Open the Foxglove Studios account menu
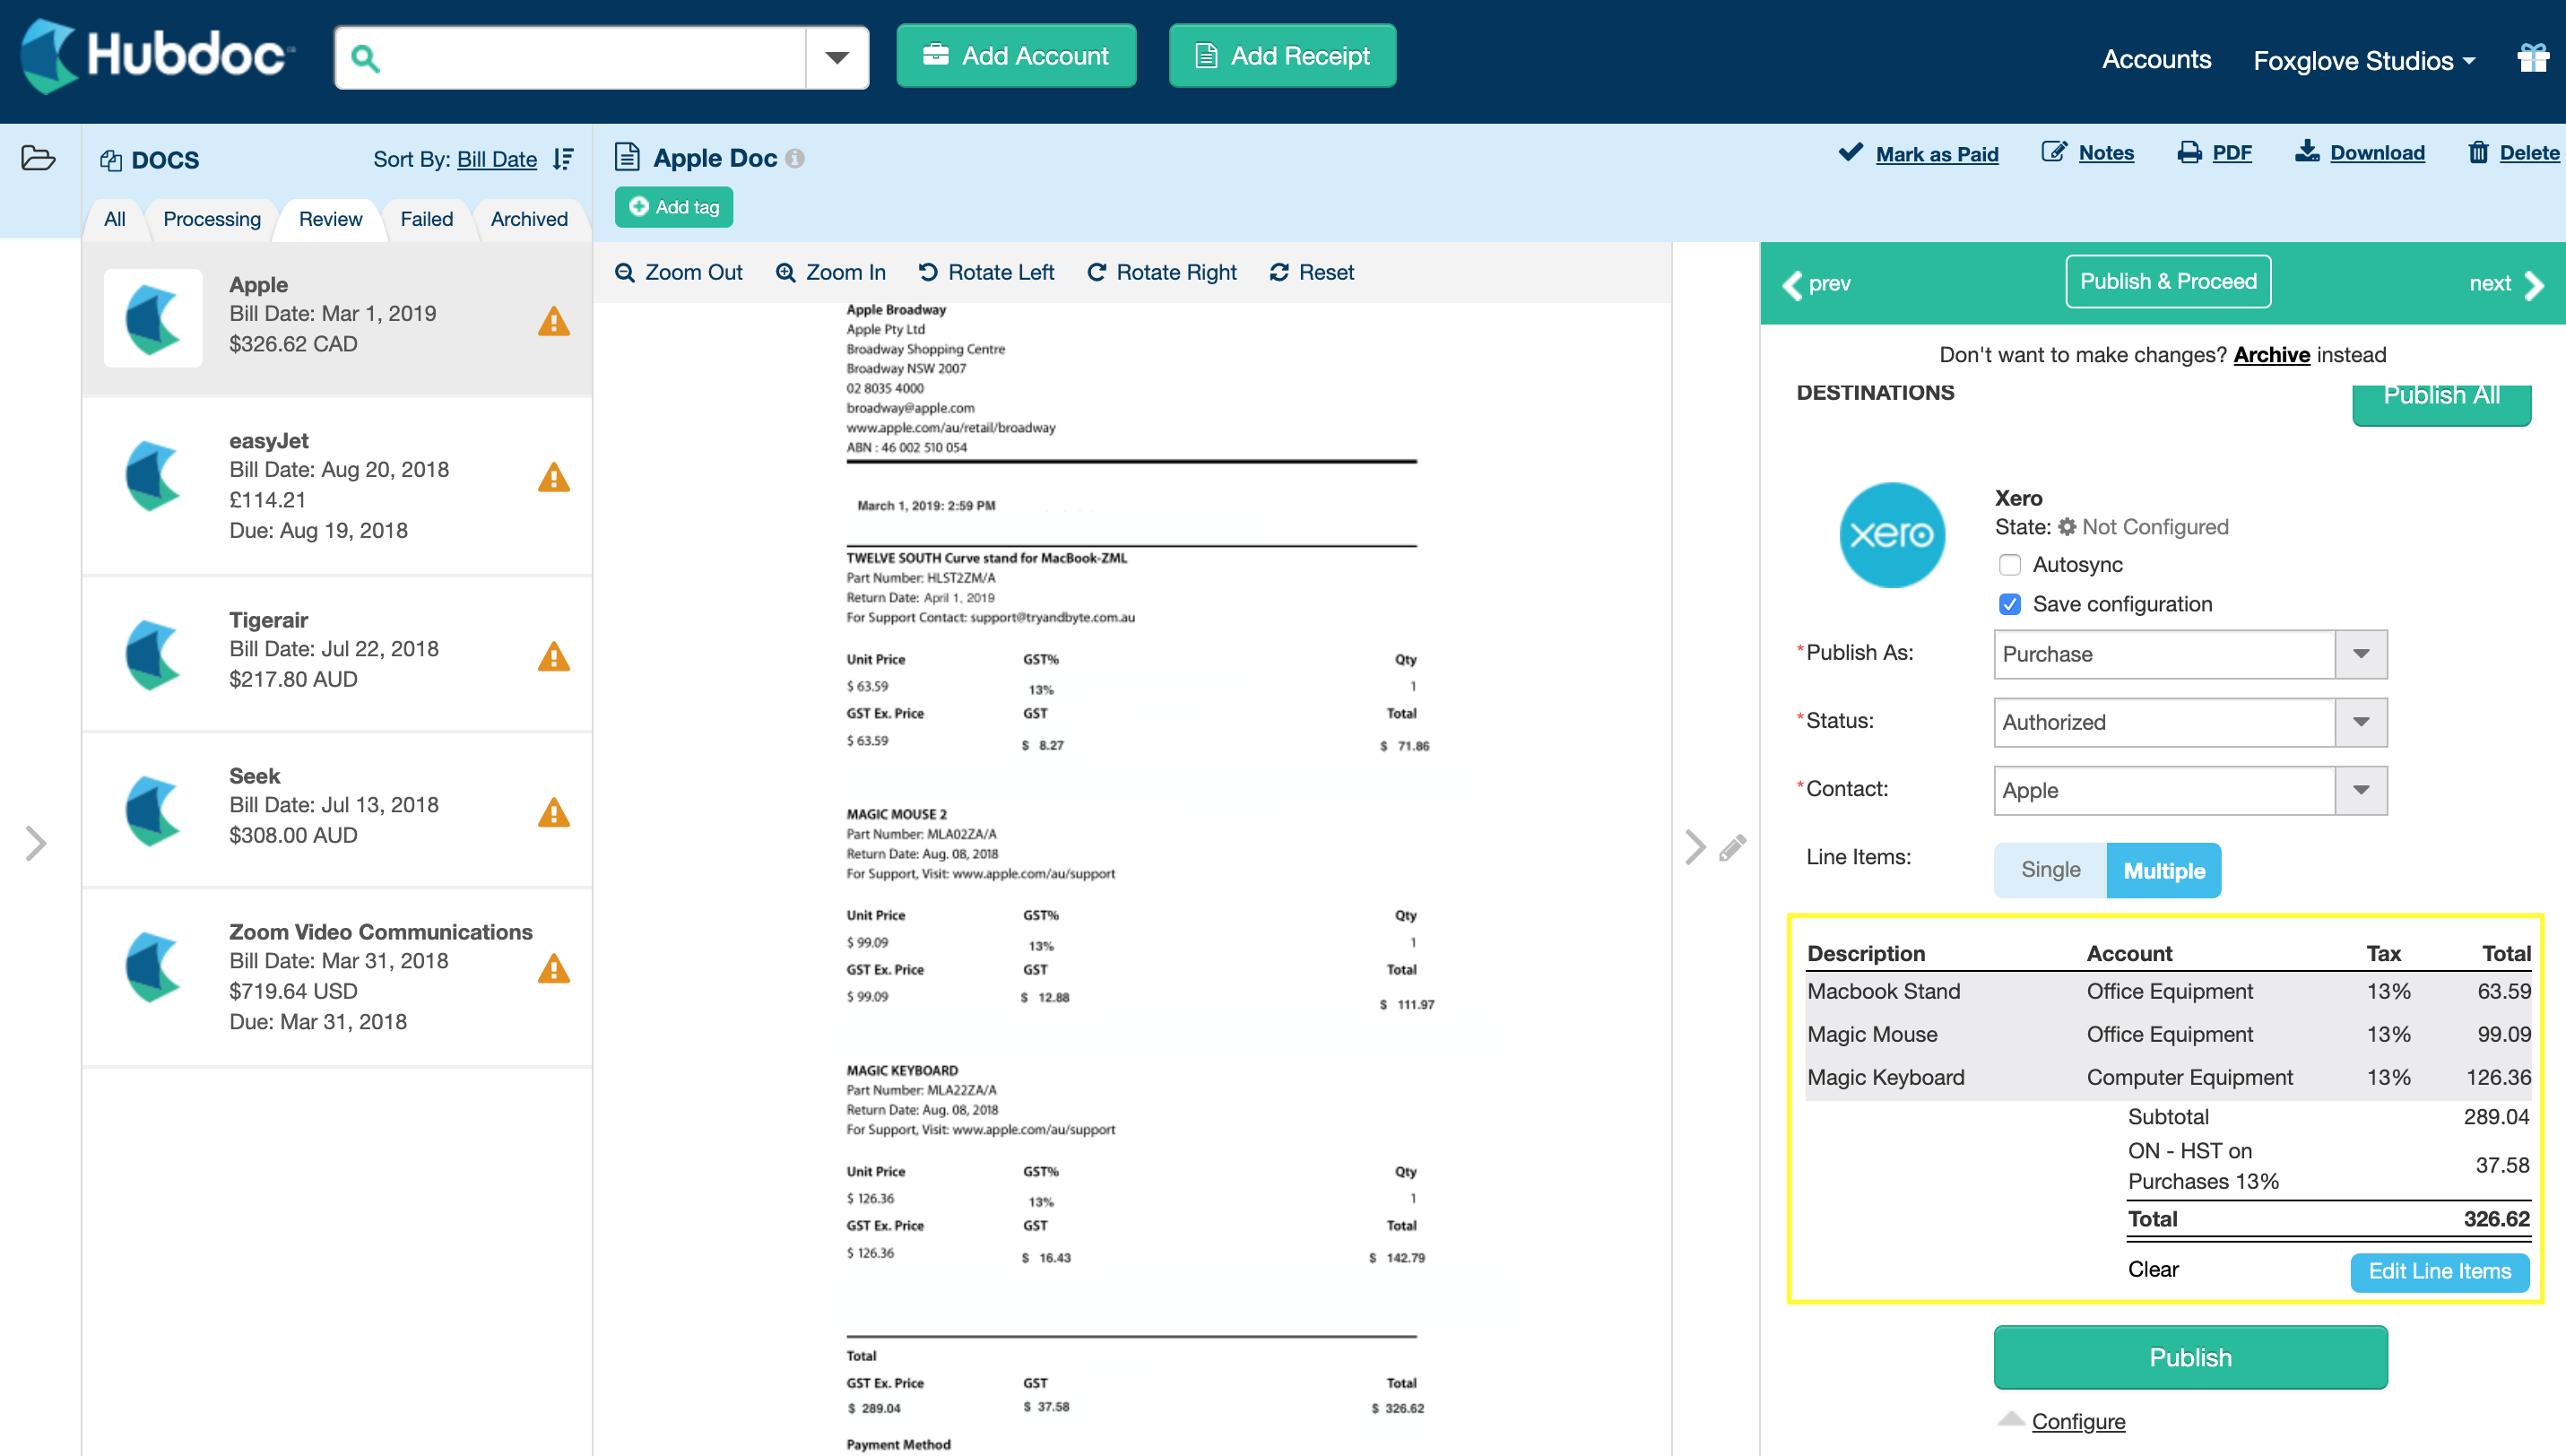Screen dimensions: 2566x1456 [2364, 60]
